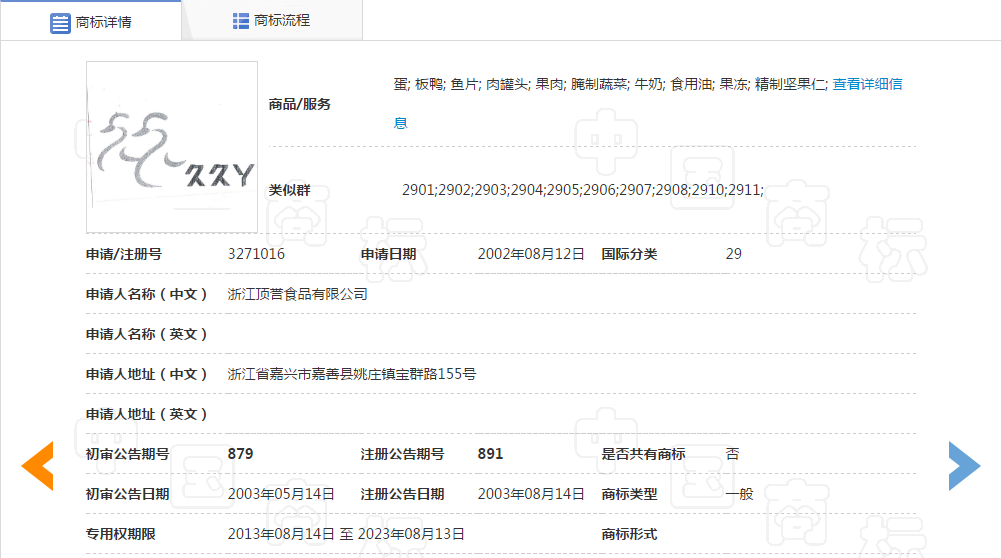Select preliminary announcement date 2003年05月14日

[281, 494]
